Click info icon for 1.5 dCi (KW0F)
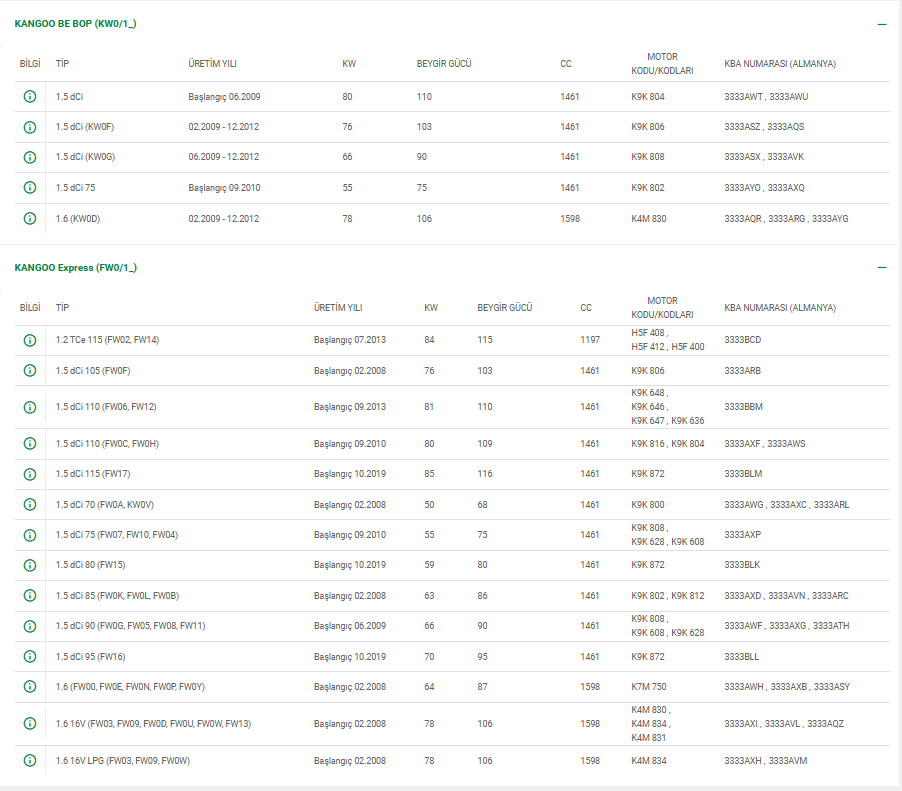This screenshot has width=902, height=791. coord(30,127)
